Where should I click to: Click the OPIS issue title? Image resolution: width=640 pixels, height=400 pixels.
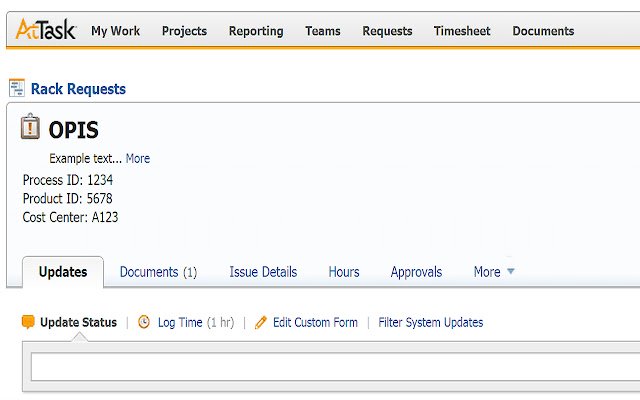click(73, 130)
